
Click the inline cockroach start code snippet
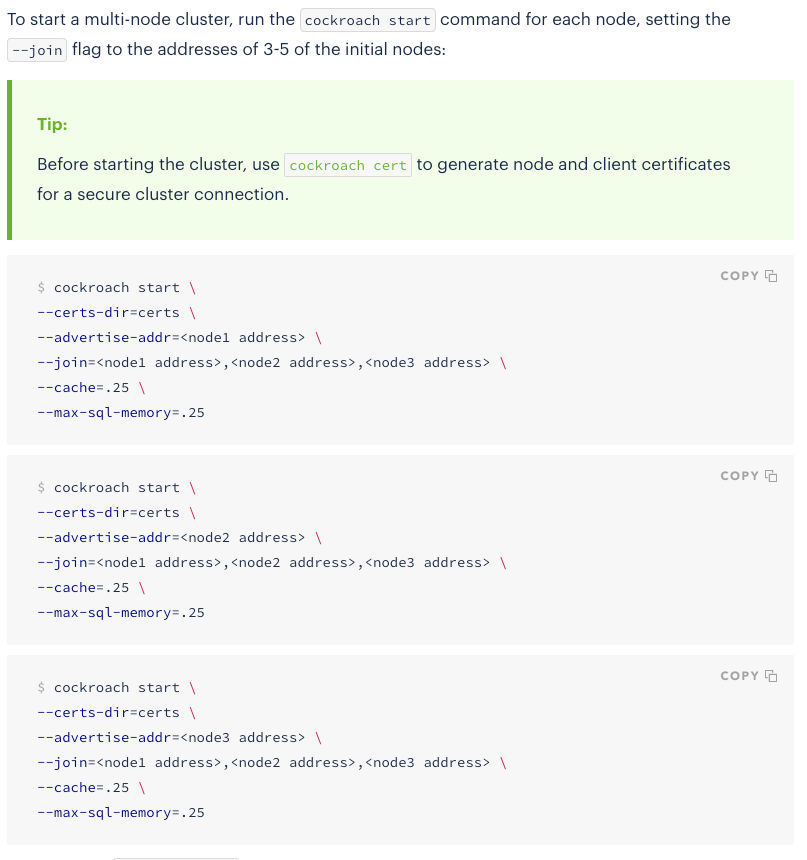pos(367,19)
